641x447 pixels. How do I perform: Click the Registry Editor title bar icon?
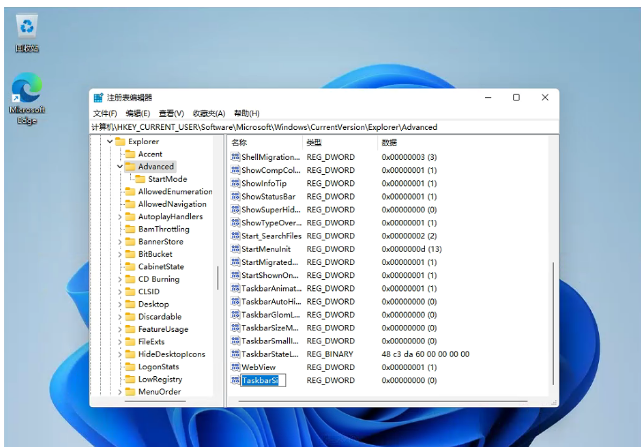click(98, 98)
